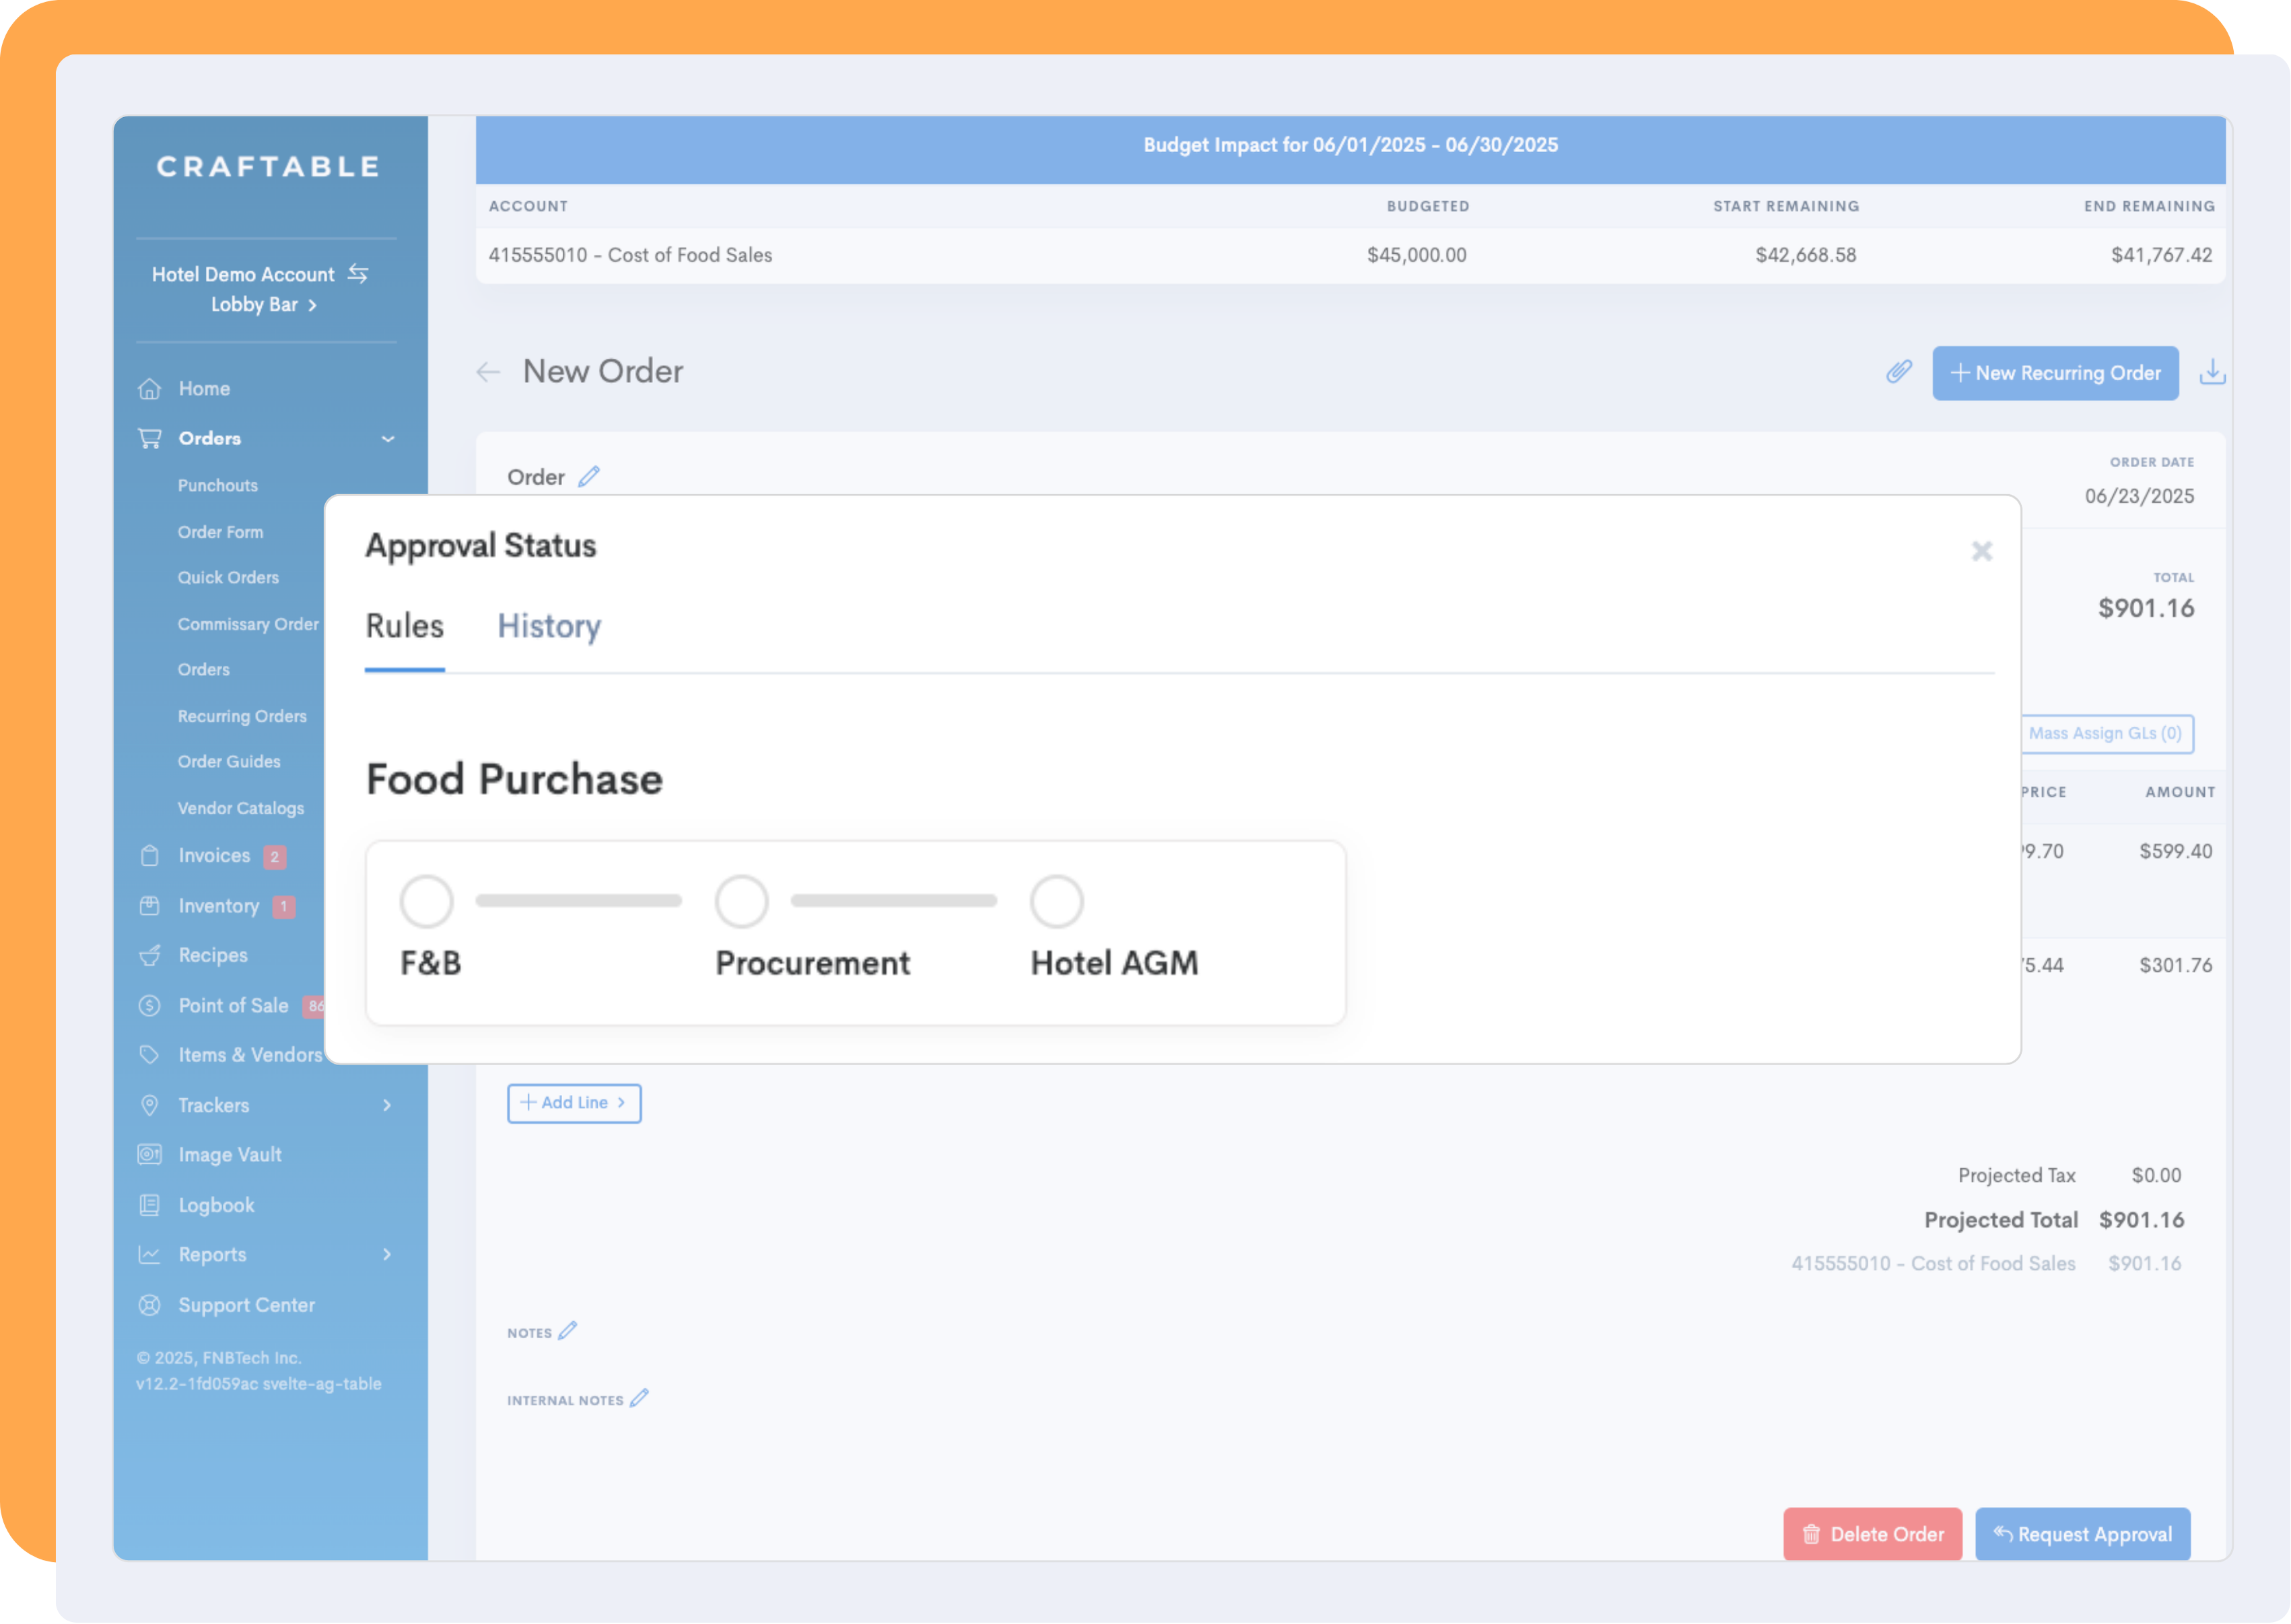Image resolution: width=2291 pixels, height=1624 pixels.
Task: Click the Trackers pin icon
Action: click(149, 1105)
